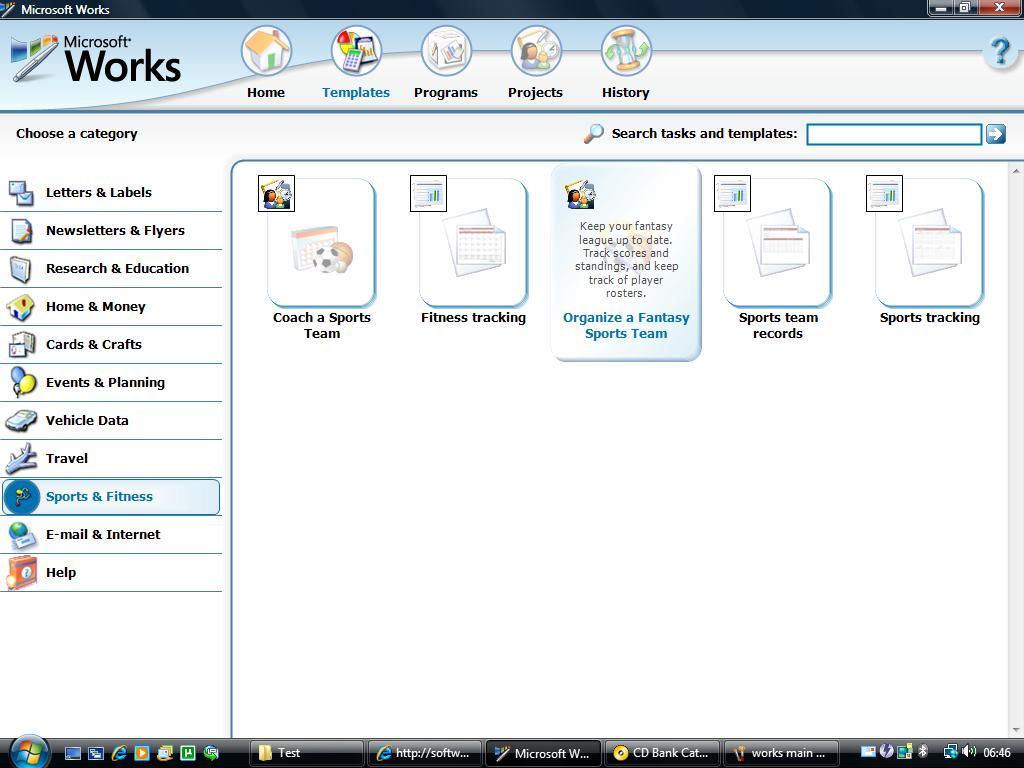Click the Bluetooth tray icon
1024x768 pixels.
coord(923,752)
